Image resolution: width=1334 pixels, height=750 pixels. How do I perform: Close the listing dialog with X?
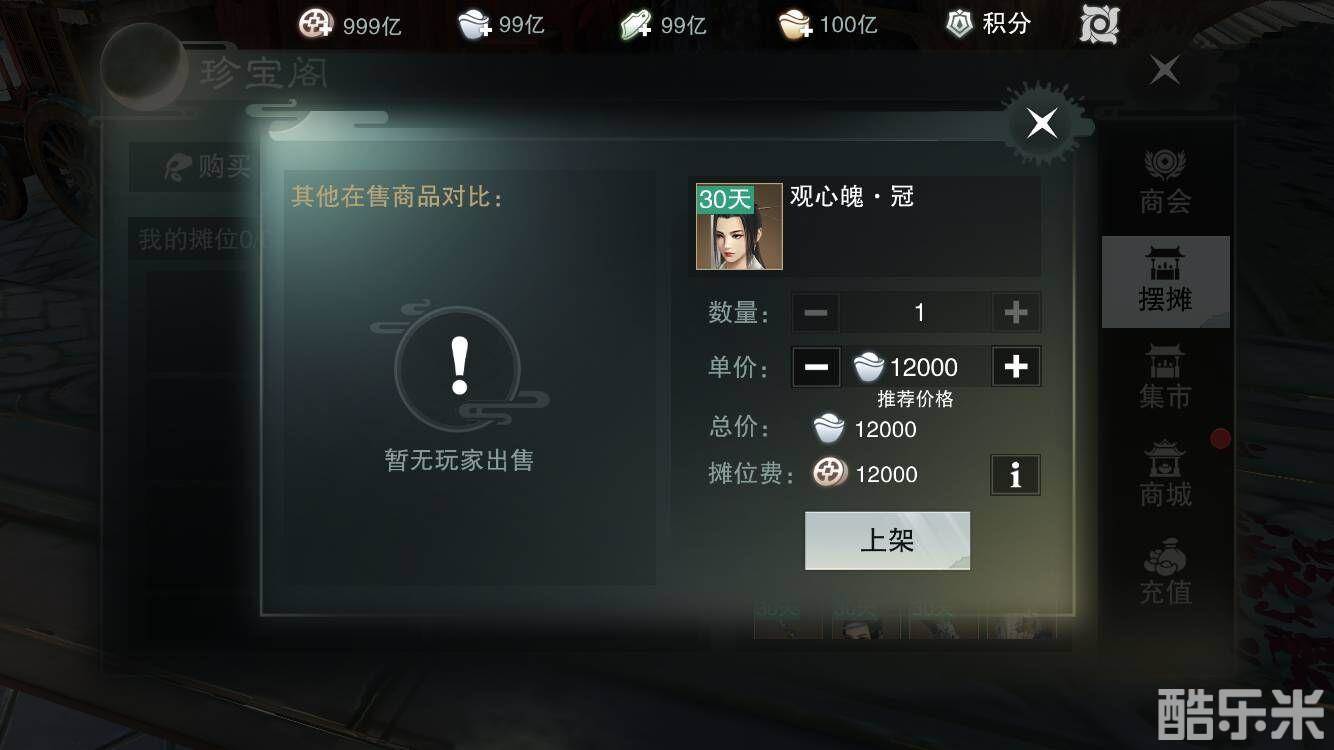1042,123
